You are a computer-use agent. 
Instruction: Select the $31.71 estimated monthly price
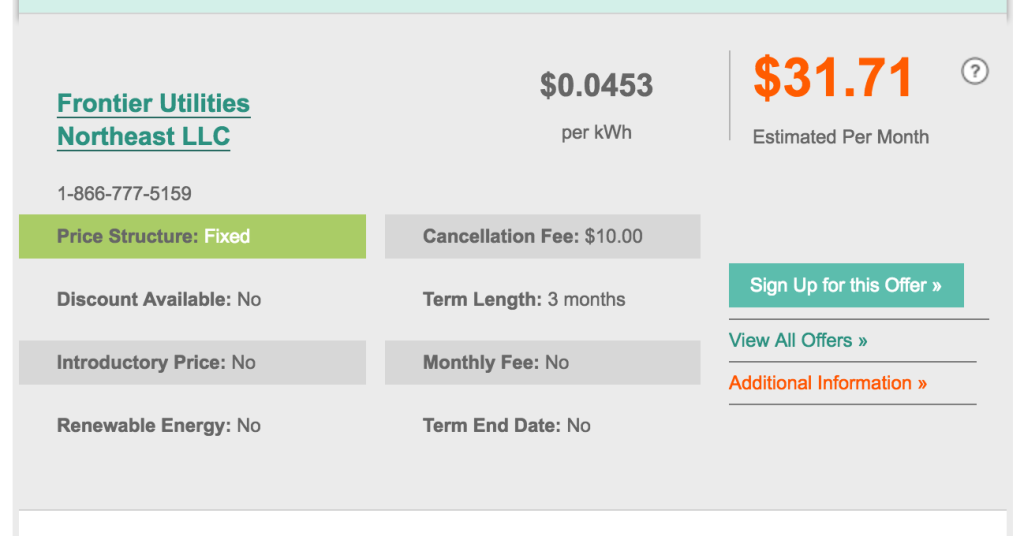coord(833,78)
